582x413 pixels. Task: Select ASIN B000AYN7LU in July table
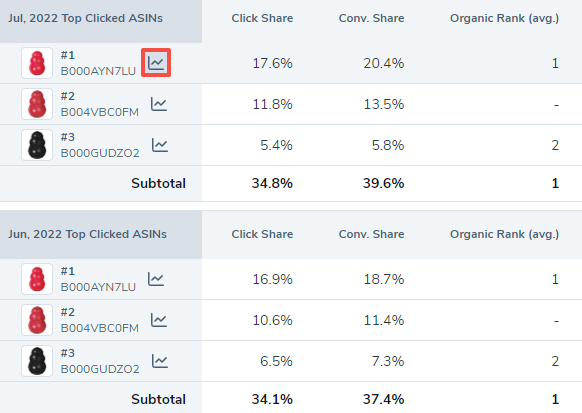[98, 71]
